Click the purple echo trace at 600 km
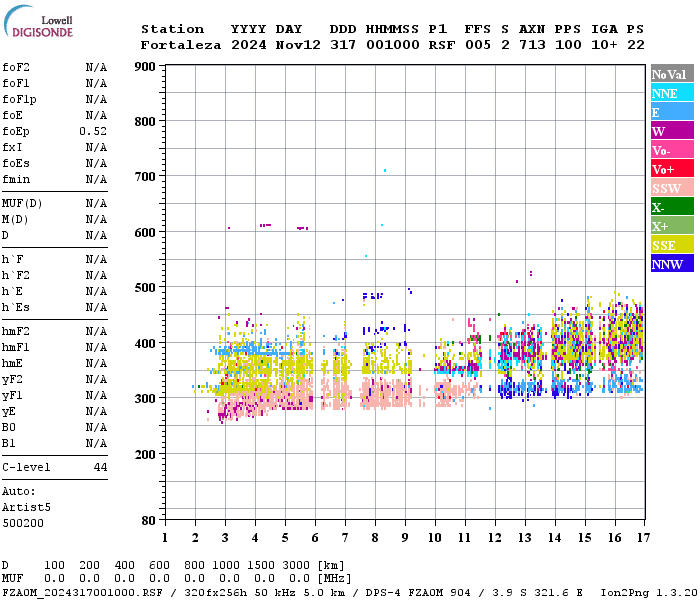This screenshot has height=600, width=700. pyautogui.click(x=266, y=225)
